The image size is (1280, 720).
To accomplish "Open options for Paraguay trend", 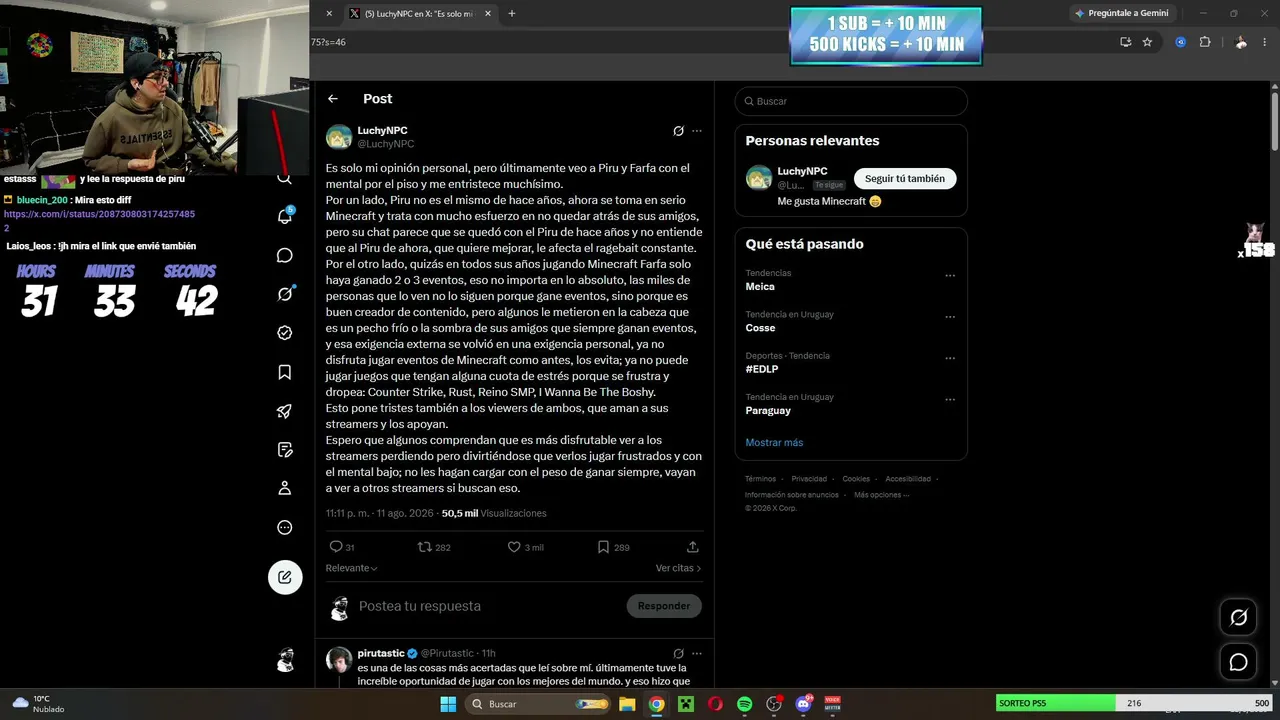I will [950, 400].
